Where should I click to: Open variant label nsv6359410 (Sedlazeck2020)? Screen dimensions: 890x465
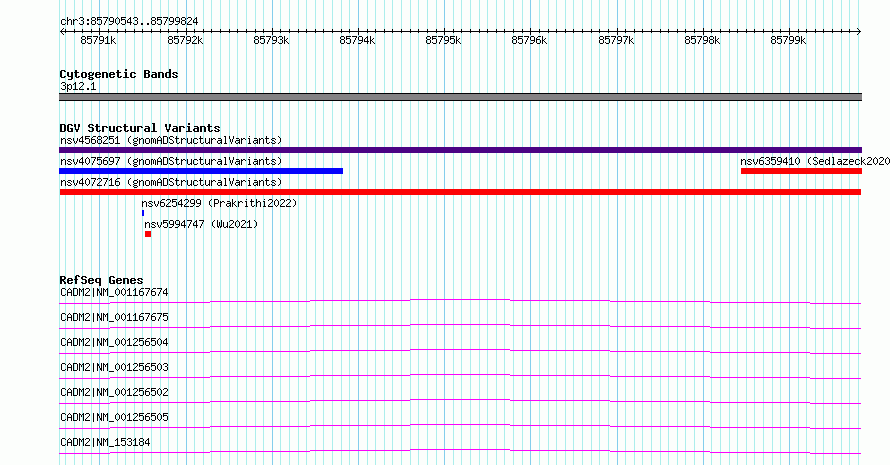tap(815, 161)
